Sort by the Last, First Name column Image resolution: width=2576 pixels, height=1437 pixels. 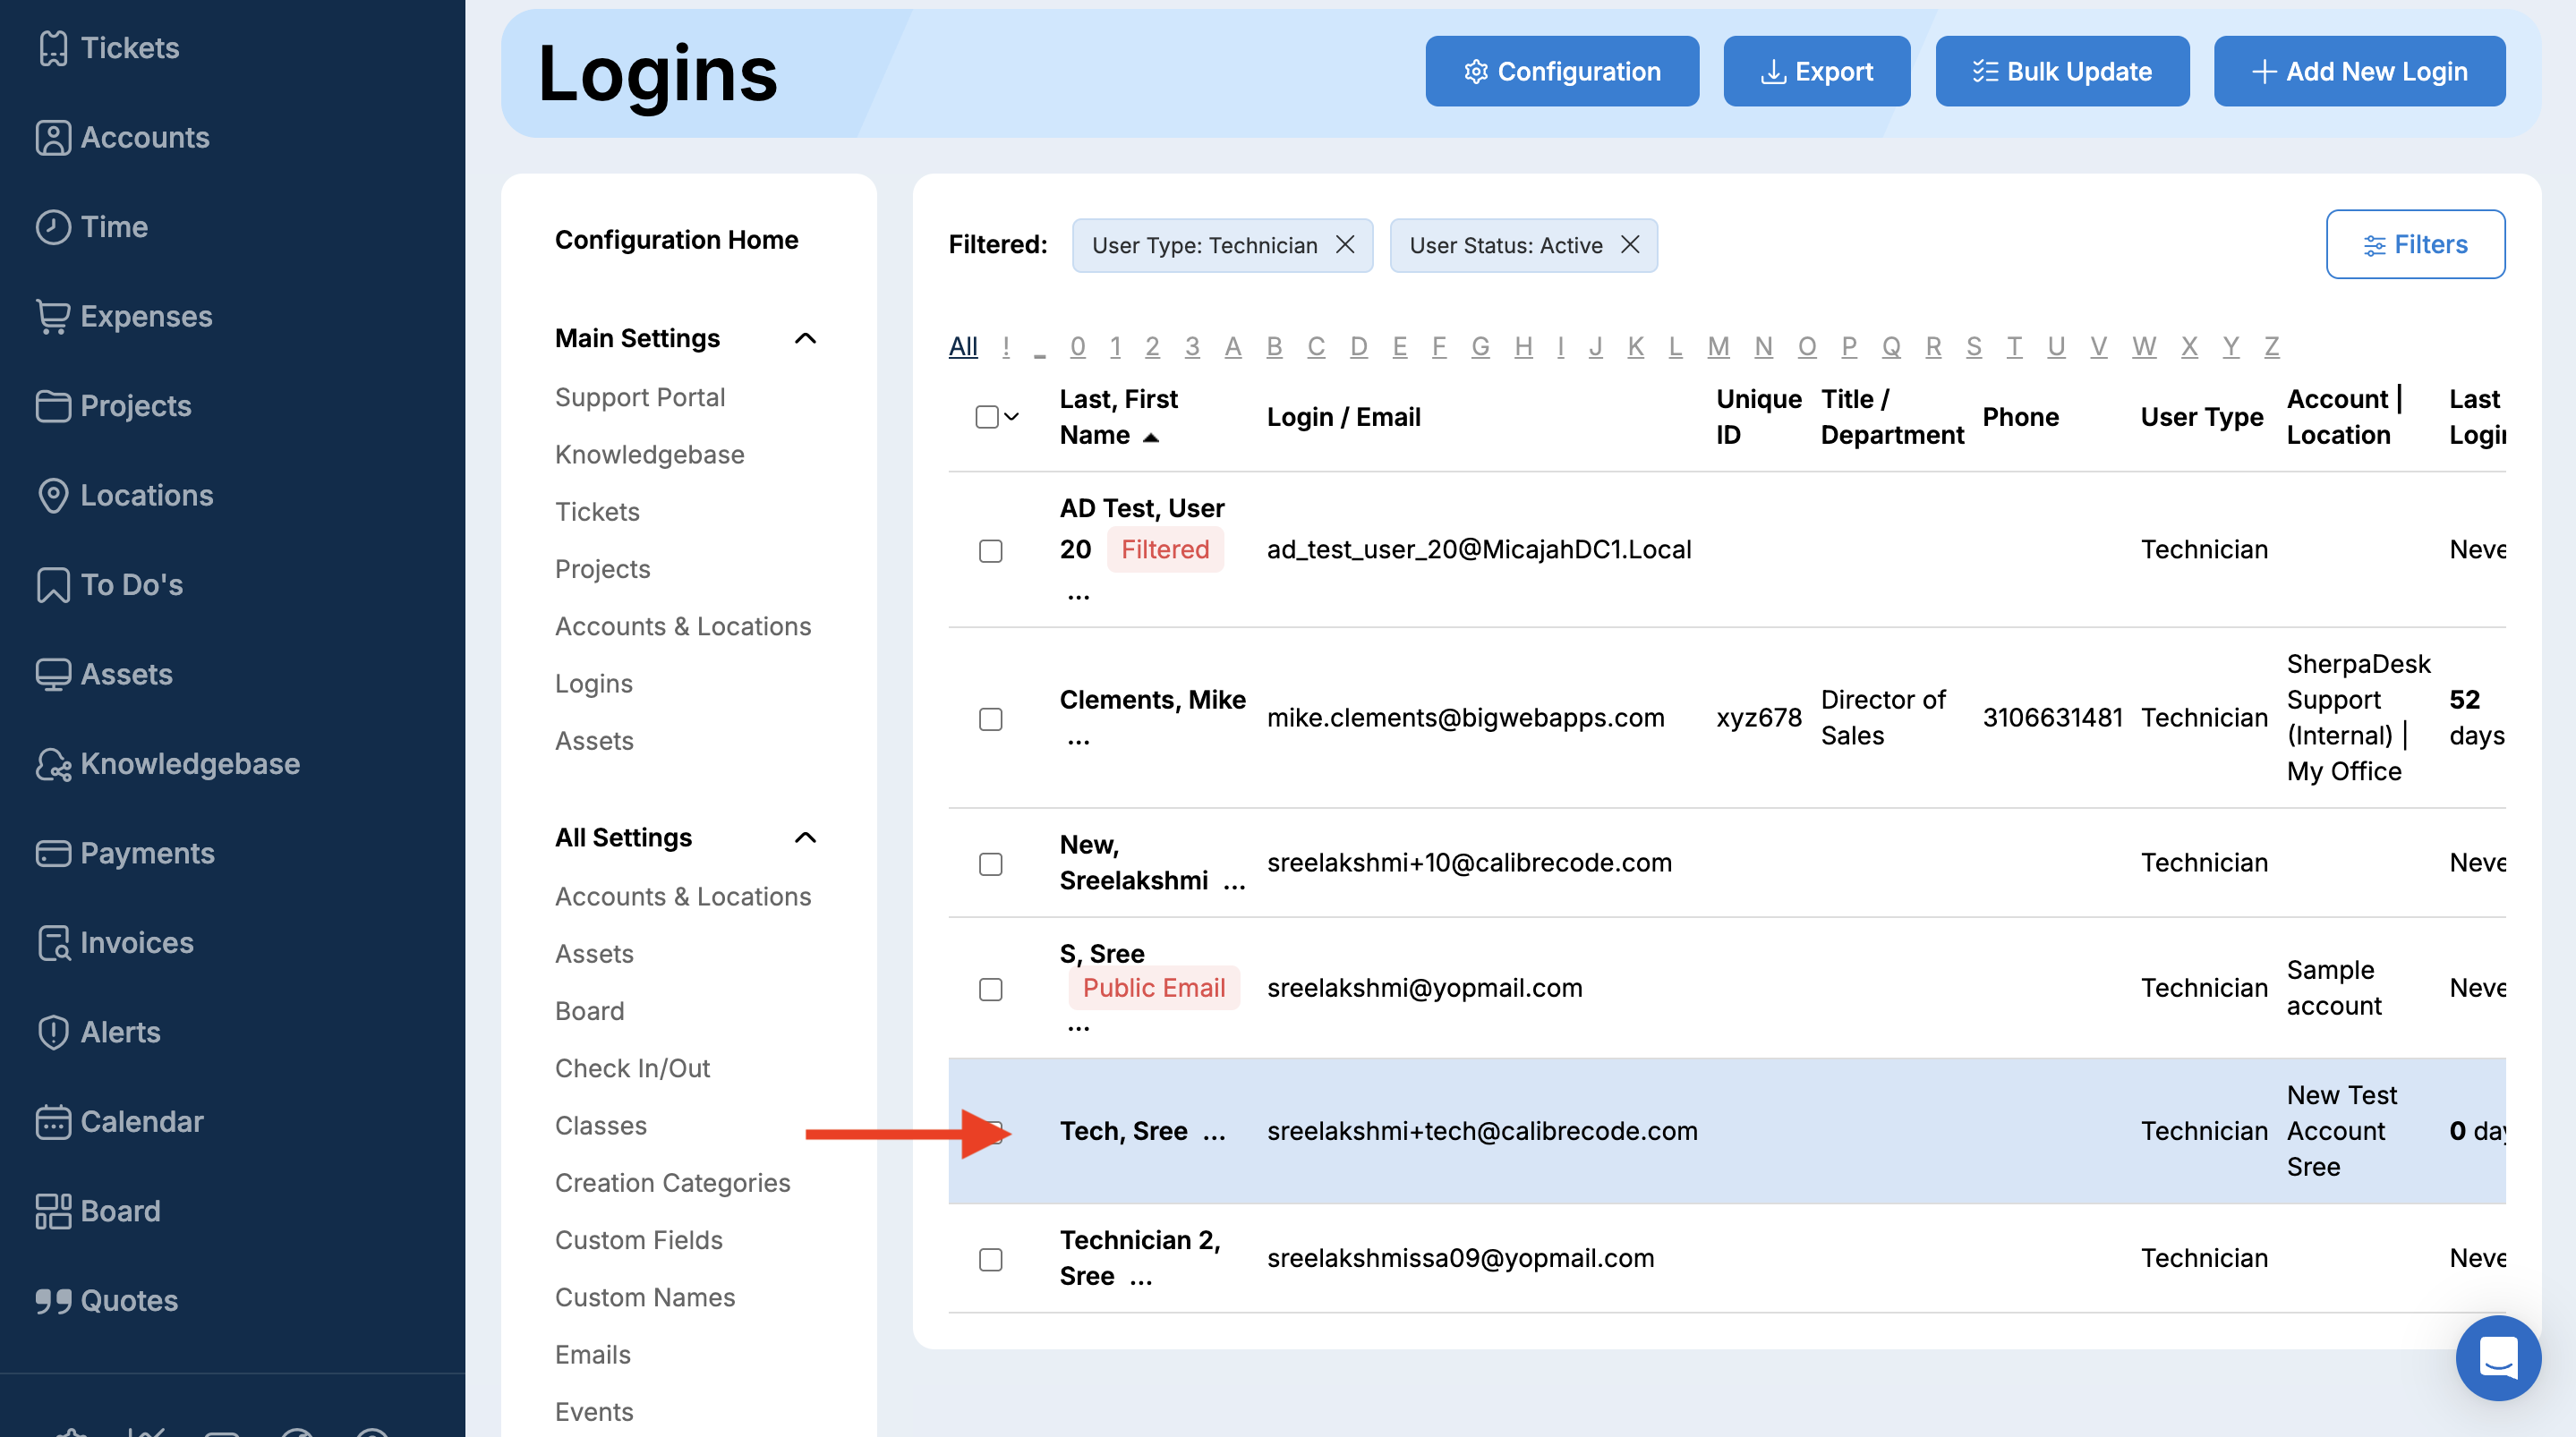[1118, 417]
